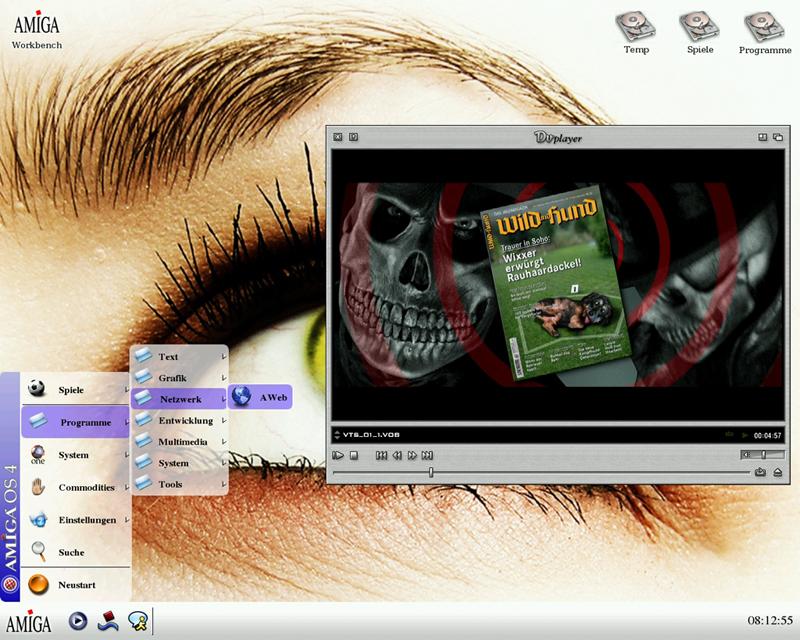Rewind the video in DVplayer
This screenshot has height=640, width=800.
point(397,455)
